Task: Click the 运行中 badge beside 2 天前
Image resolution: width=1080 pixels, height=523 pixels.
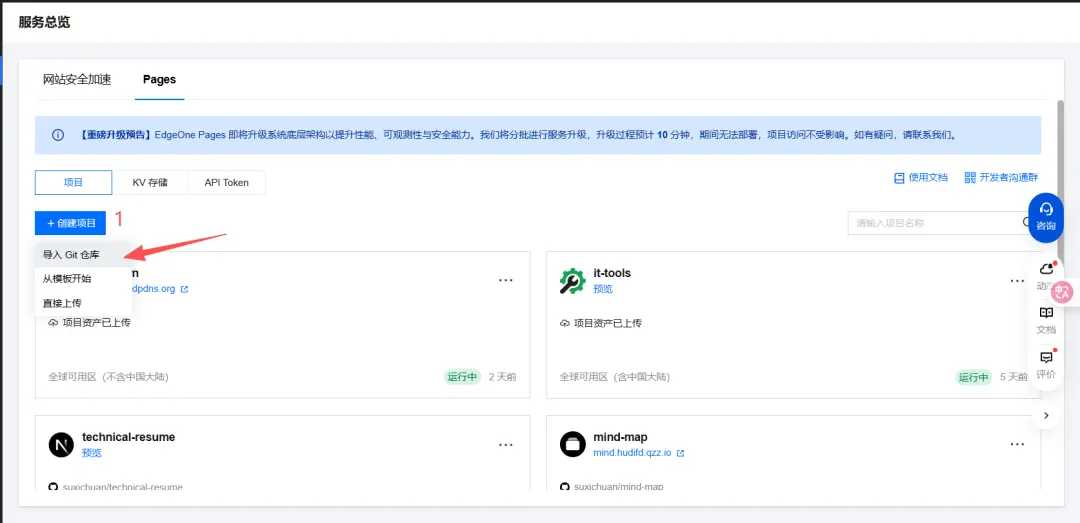Action: [x=462, y=377]
